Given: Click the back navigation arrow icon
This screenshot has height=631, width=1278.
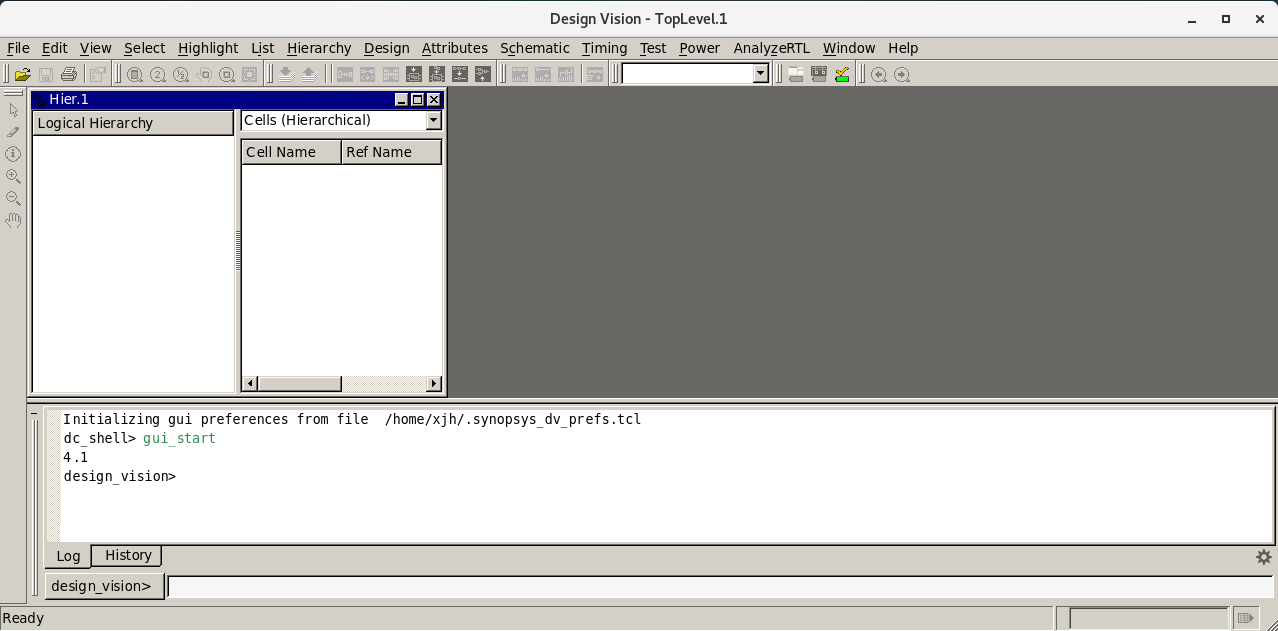Looking at the screenshot, I should click(879, 73).
